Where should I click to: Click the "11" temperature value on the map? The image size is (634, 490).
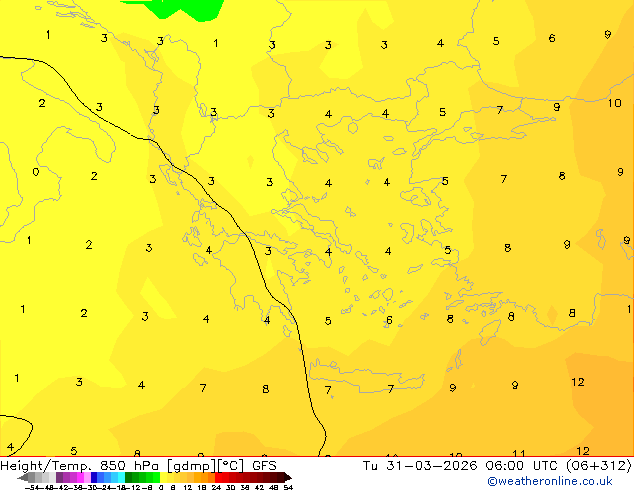518,453
